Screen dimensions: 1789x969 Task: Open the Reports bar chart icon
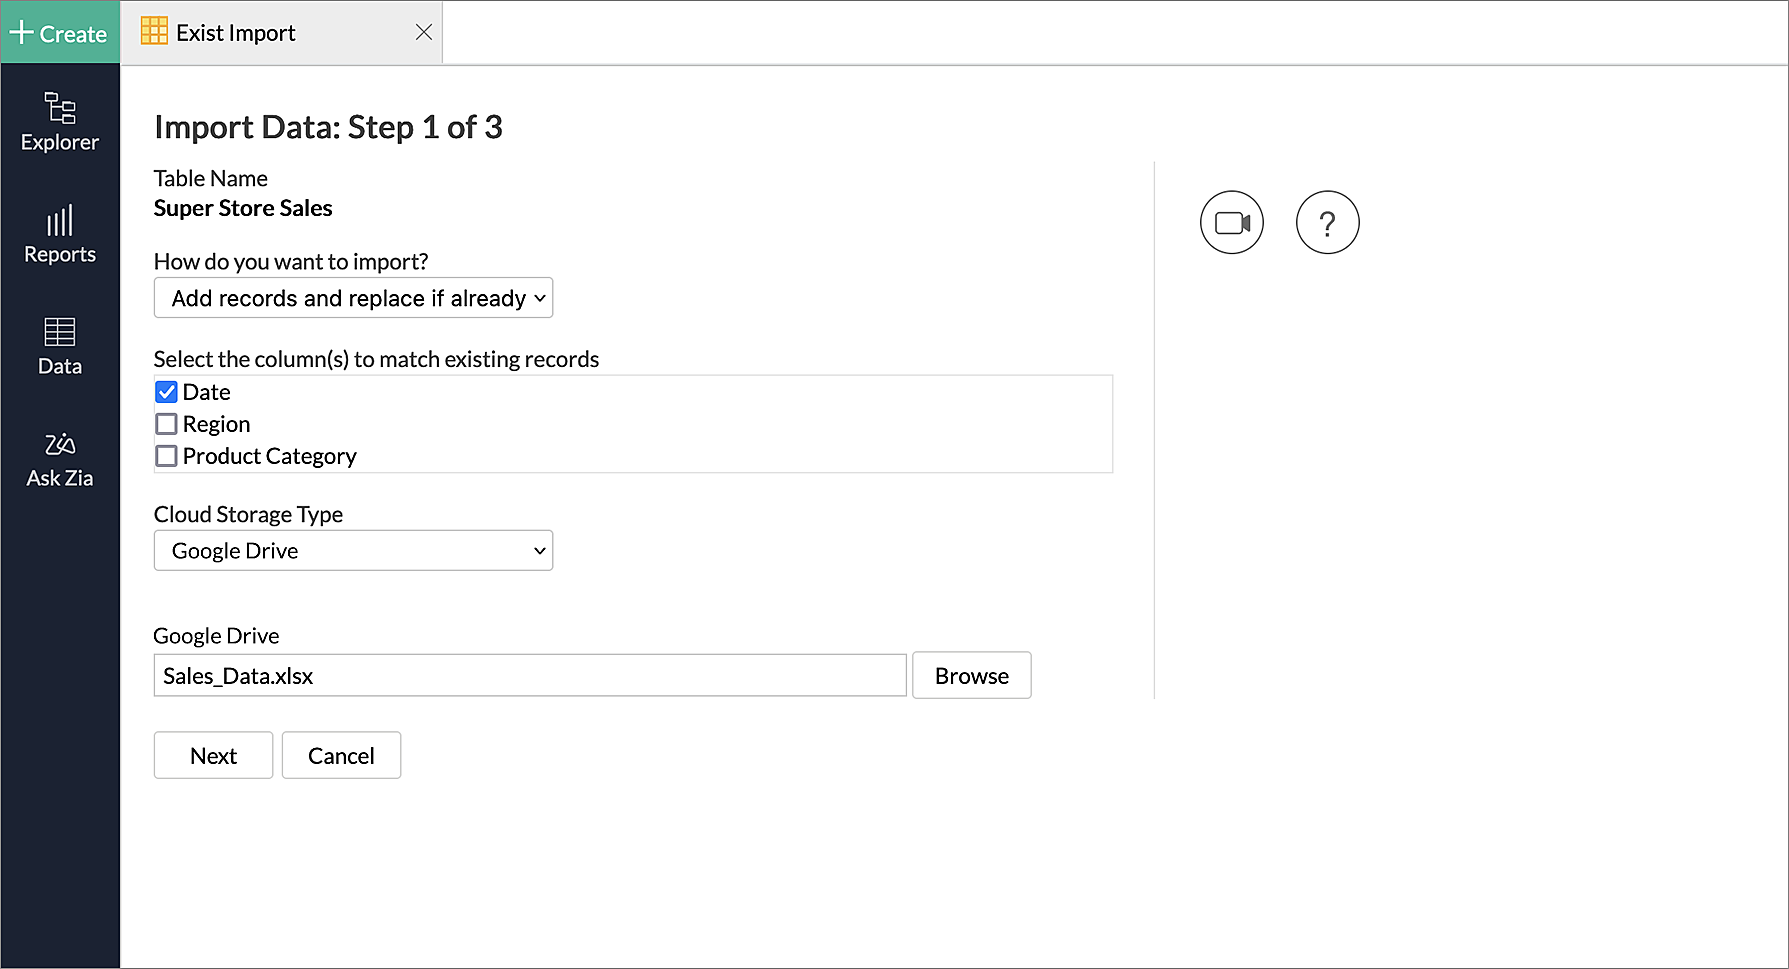pos(60,221)
